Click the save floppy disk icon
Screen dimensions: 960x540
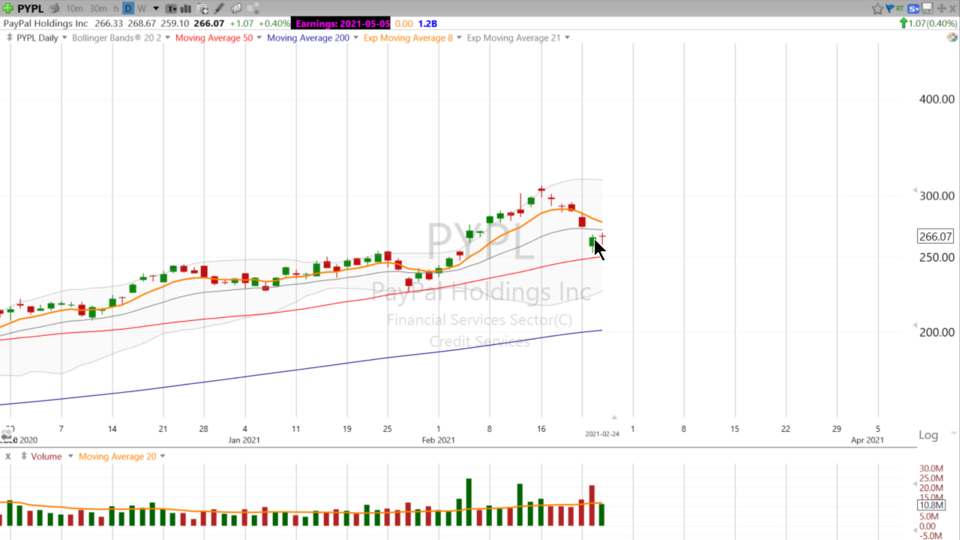tap(928, 9)
